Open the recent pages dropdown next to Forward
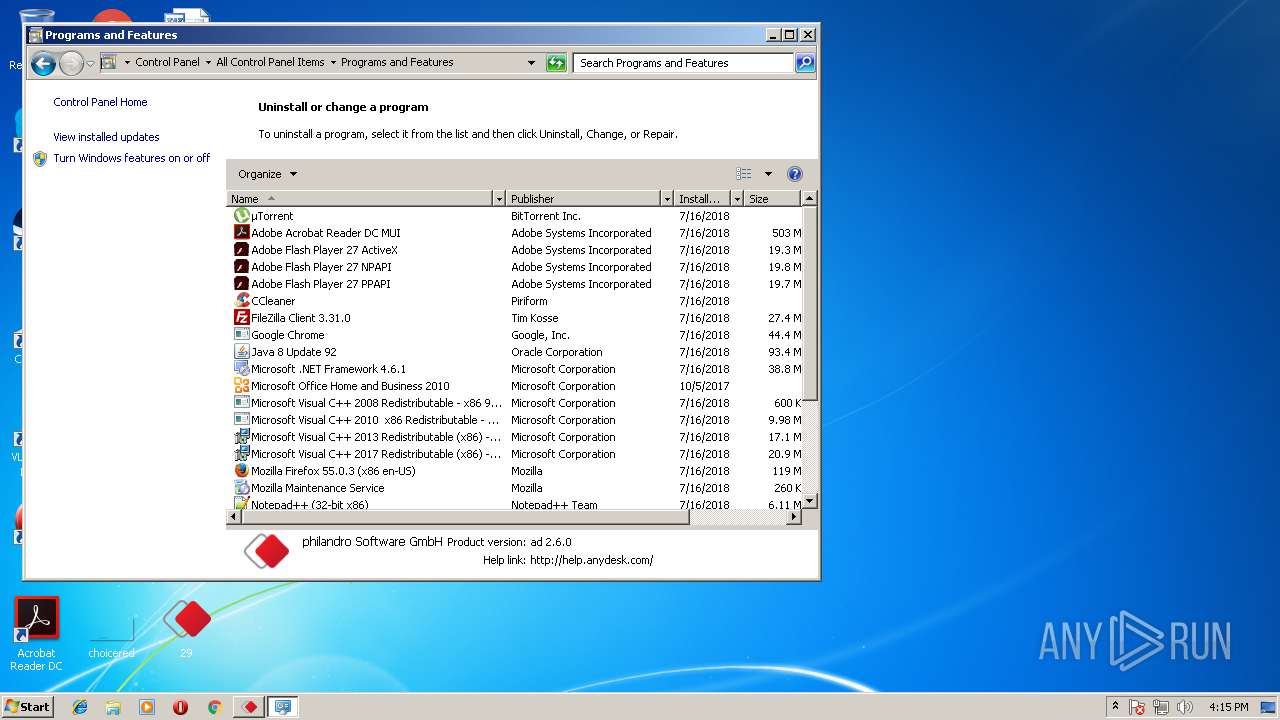Screen dimensions: 1280x720 pyautogui.click(x=91, y=64)
